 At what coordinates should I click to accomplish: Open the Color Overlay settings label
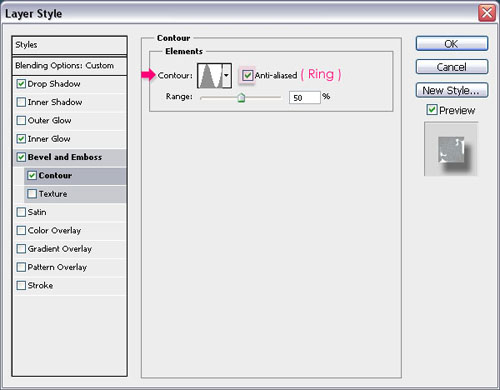54,231
